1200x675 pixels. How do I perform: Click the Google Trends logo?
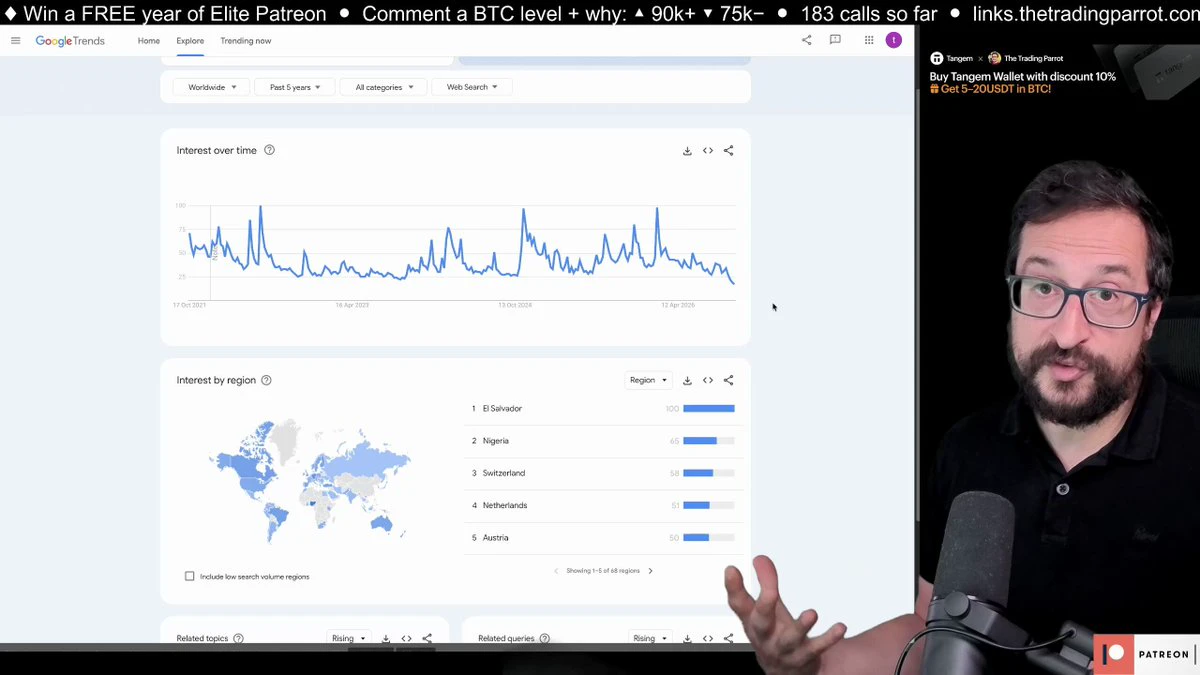70,41
